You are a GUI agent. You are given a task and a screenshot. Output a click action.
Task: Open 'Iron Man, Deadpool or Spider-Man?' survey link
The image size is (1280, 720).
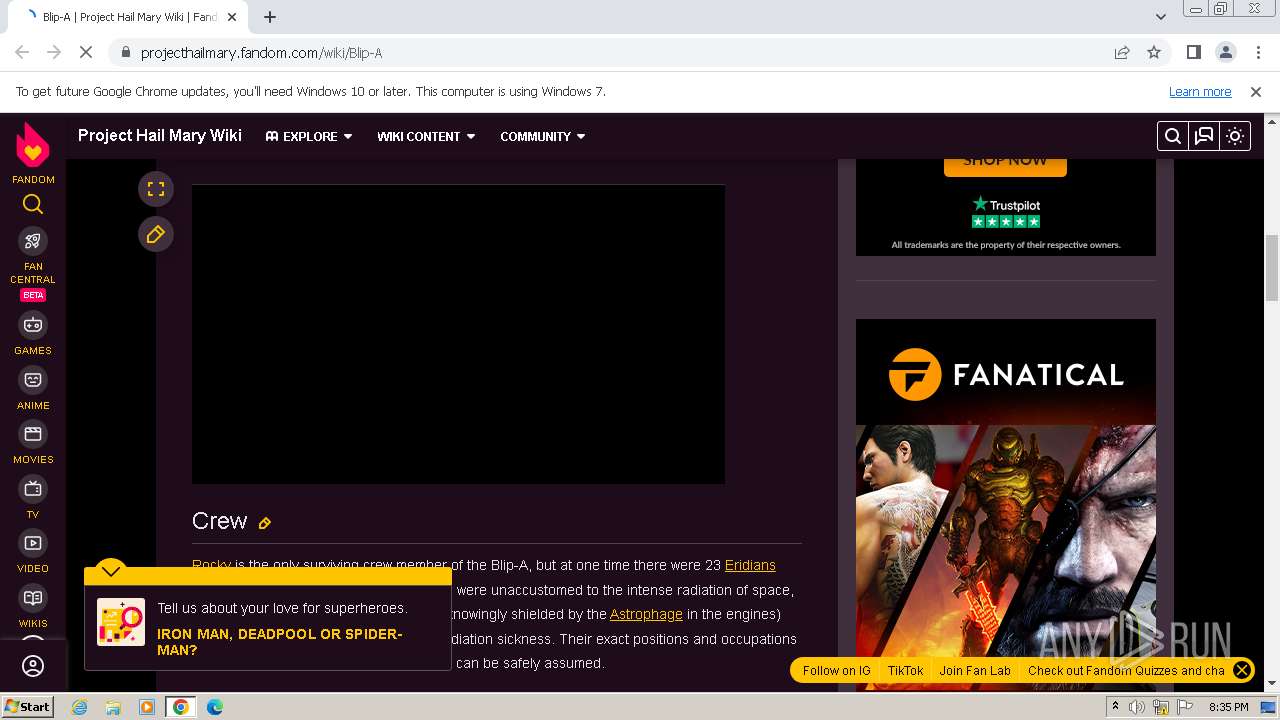click(280, 642)
